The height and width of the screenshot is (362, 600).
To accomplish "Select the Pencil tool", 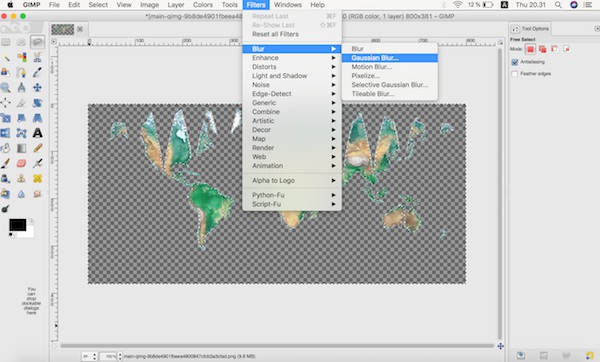I will pyautogui.click(x=38, y=148).
